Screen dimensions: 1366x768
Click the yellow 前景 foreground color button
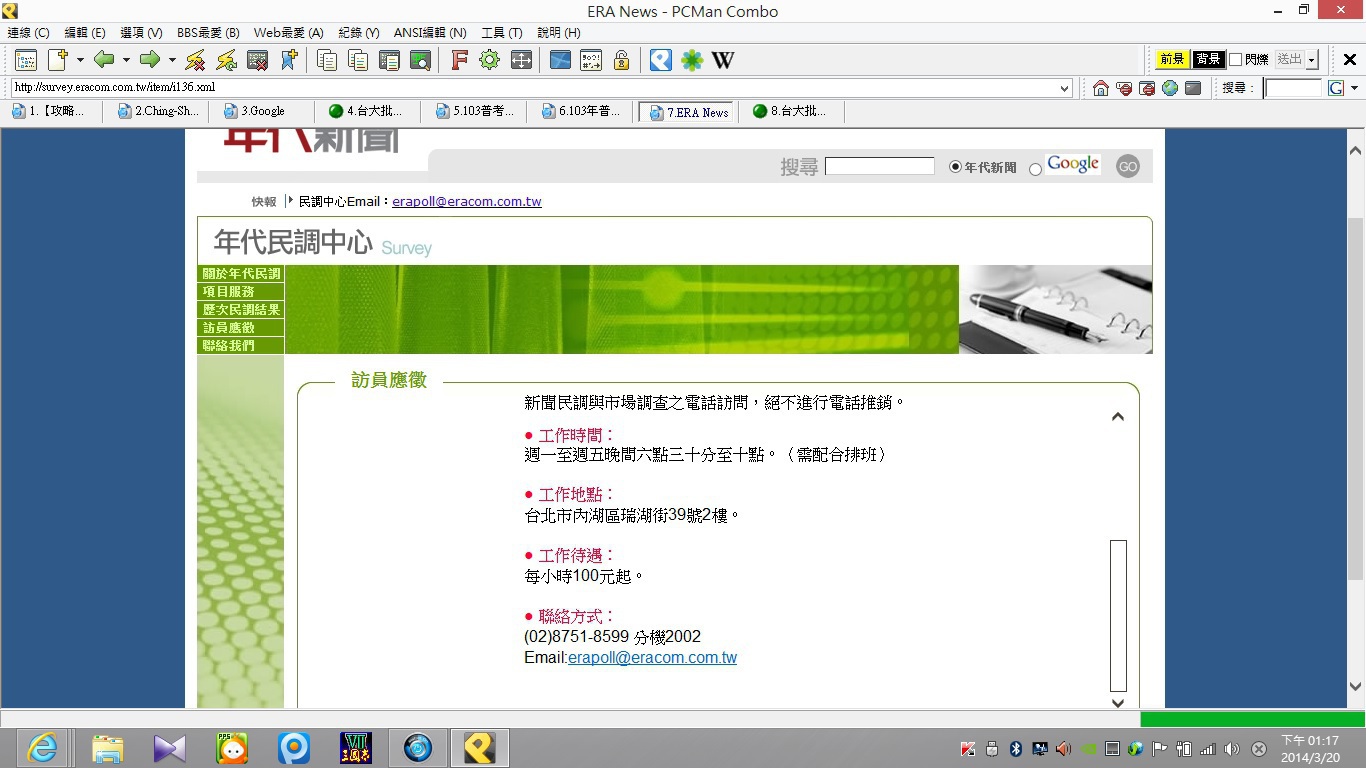point(1172,60)
